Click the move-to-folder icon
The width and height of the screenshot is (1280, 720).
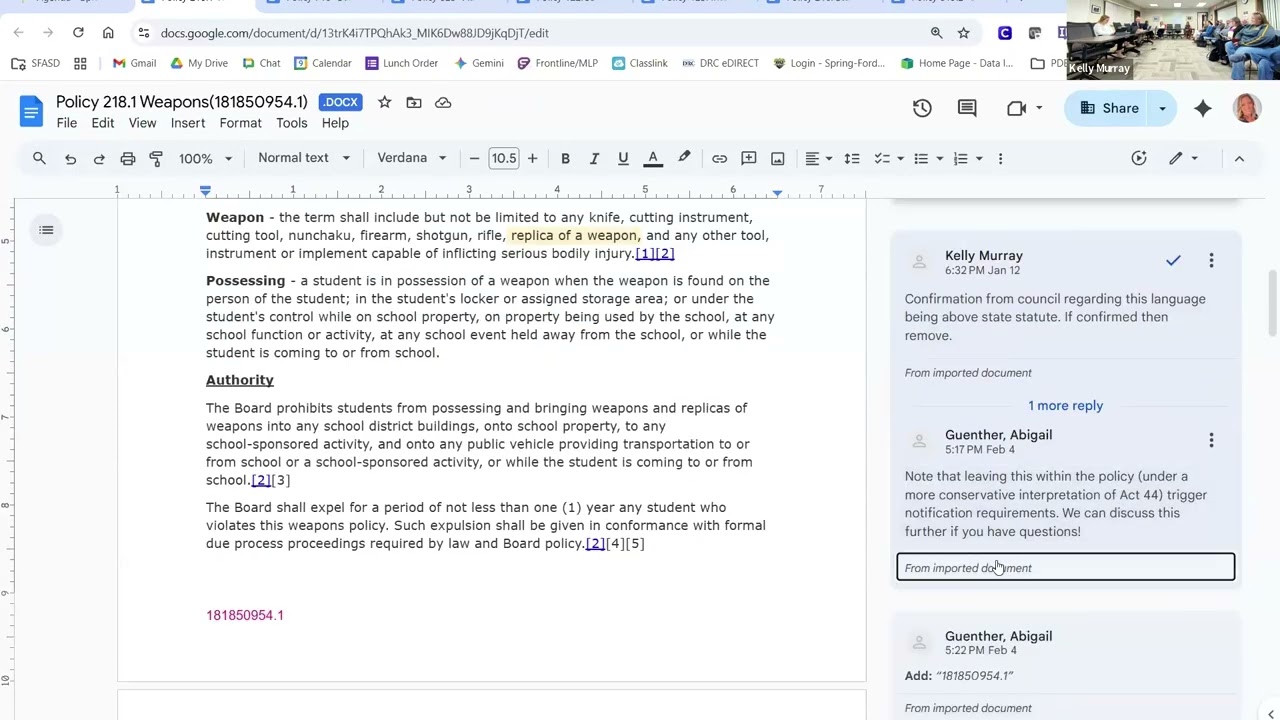point(414,102)
